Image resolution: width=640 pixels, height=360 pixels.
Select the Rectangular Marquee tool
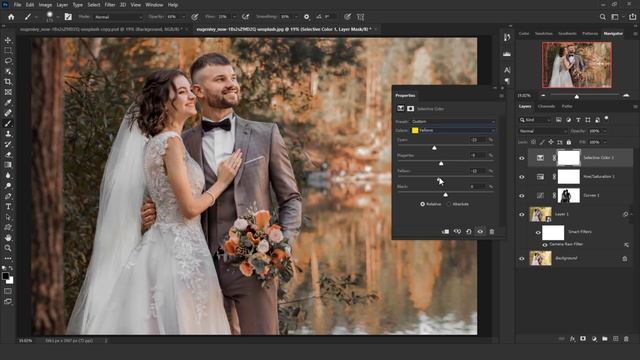[x=8, y=51]
